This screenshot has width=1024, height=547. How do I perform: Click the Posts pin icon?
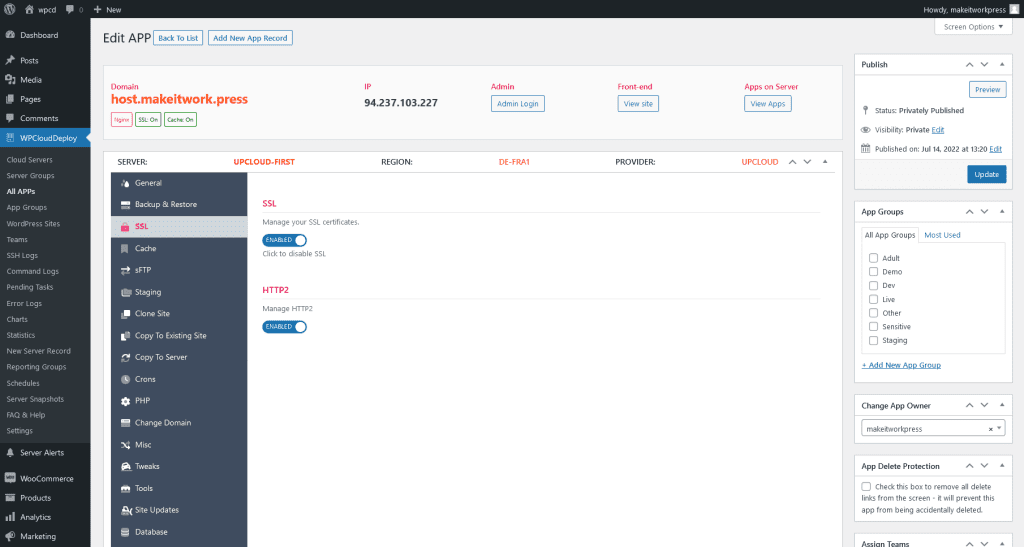tap(10, 60)
